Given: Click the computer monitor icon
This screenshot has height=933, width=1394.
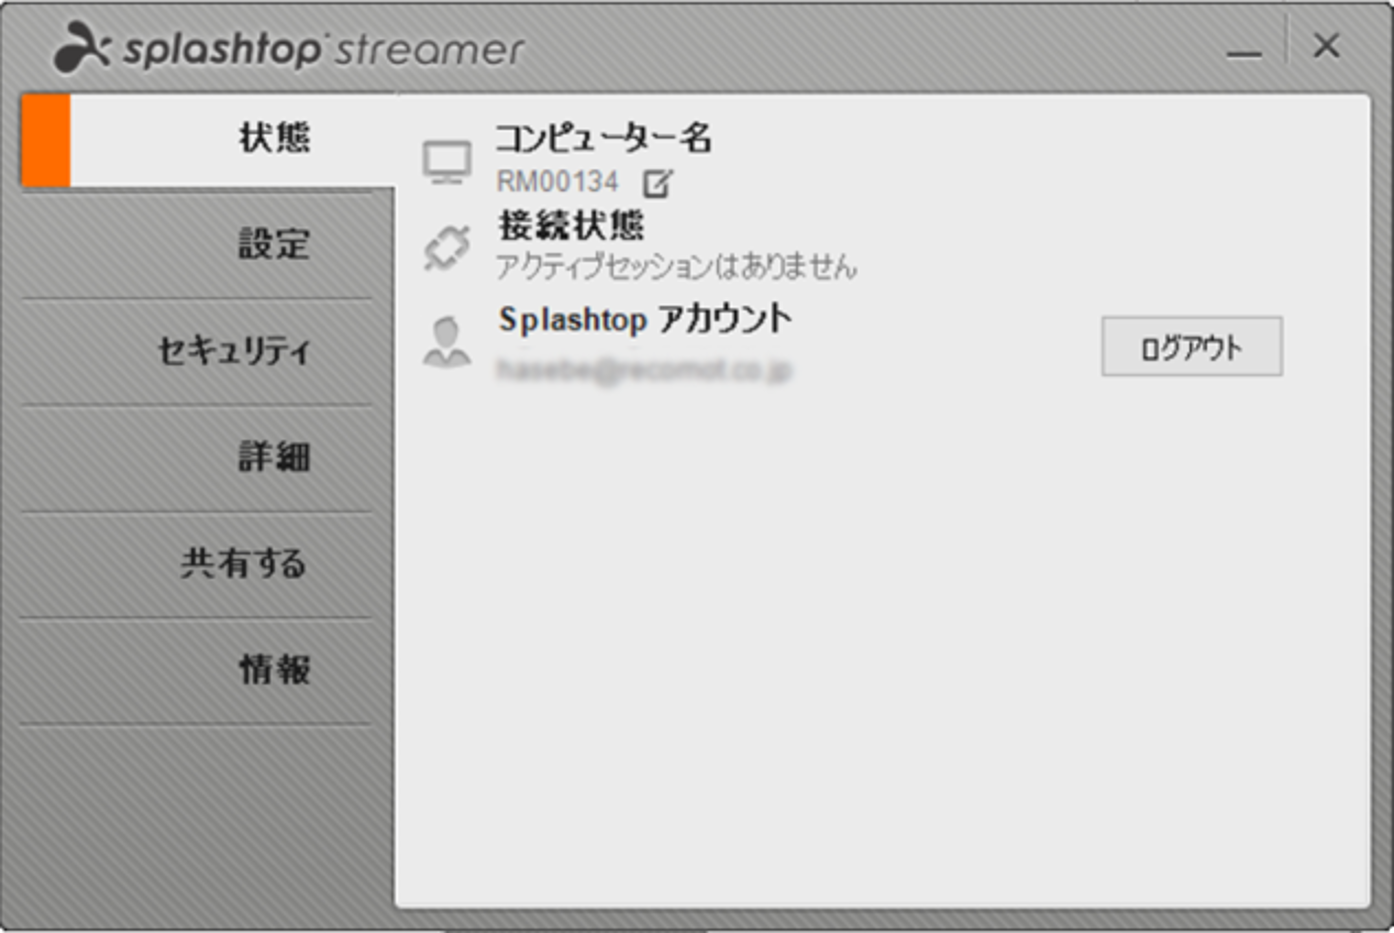Looking at the screenshot, I should pos(446,162).
